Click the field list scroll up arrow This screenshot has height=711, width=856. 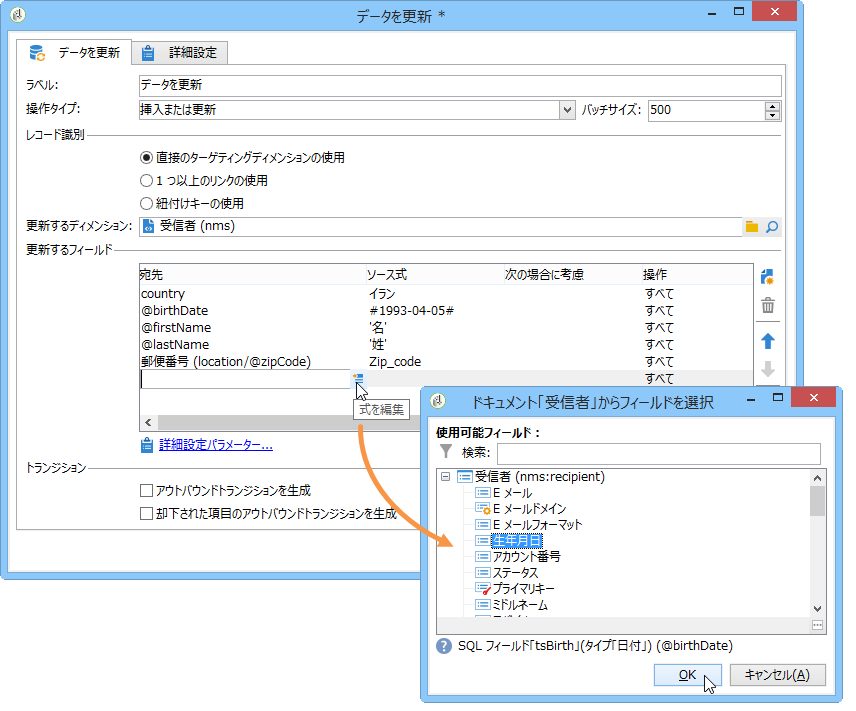(x=817, y=478)
